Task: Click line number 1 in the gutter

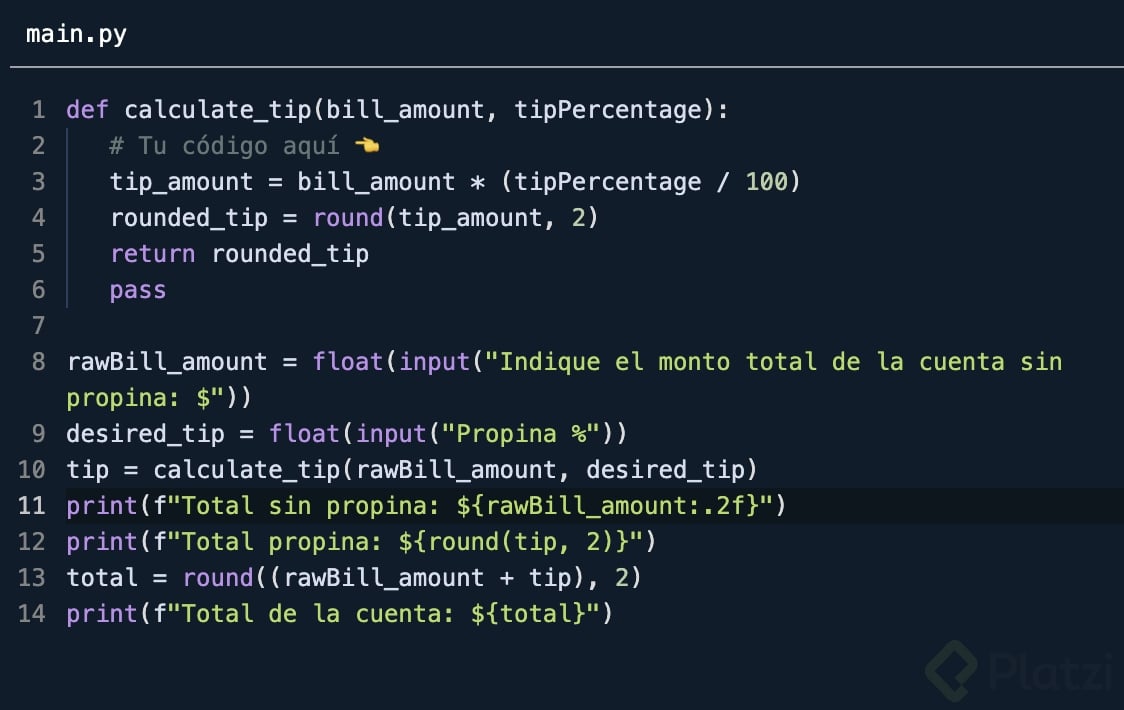Action: click(x=38, y=110)
